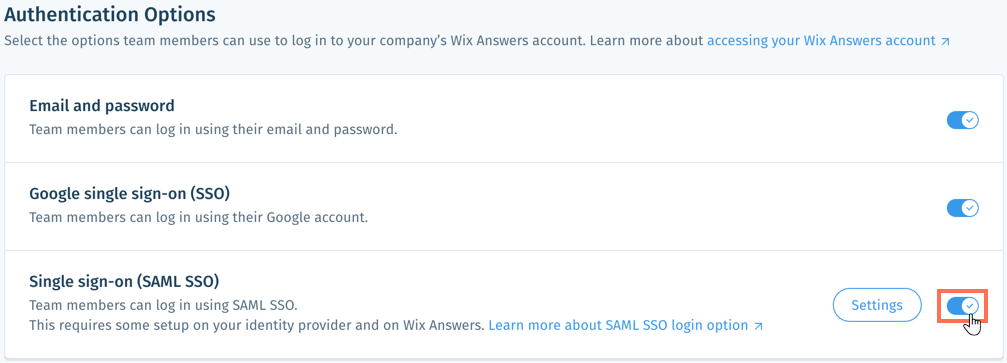The width and height of the screenshot is (1007, 363).
Task: Follow 'Learn more about SAML SSO login option'
Action: click(x=618, y=325)
